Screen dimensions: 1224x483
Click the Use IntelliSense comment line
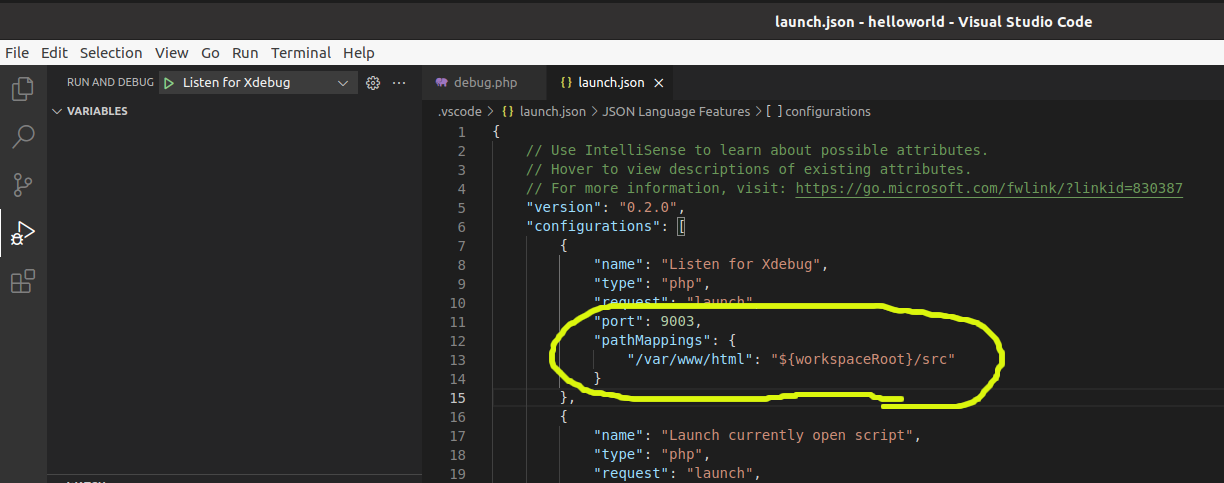757,150
